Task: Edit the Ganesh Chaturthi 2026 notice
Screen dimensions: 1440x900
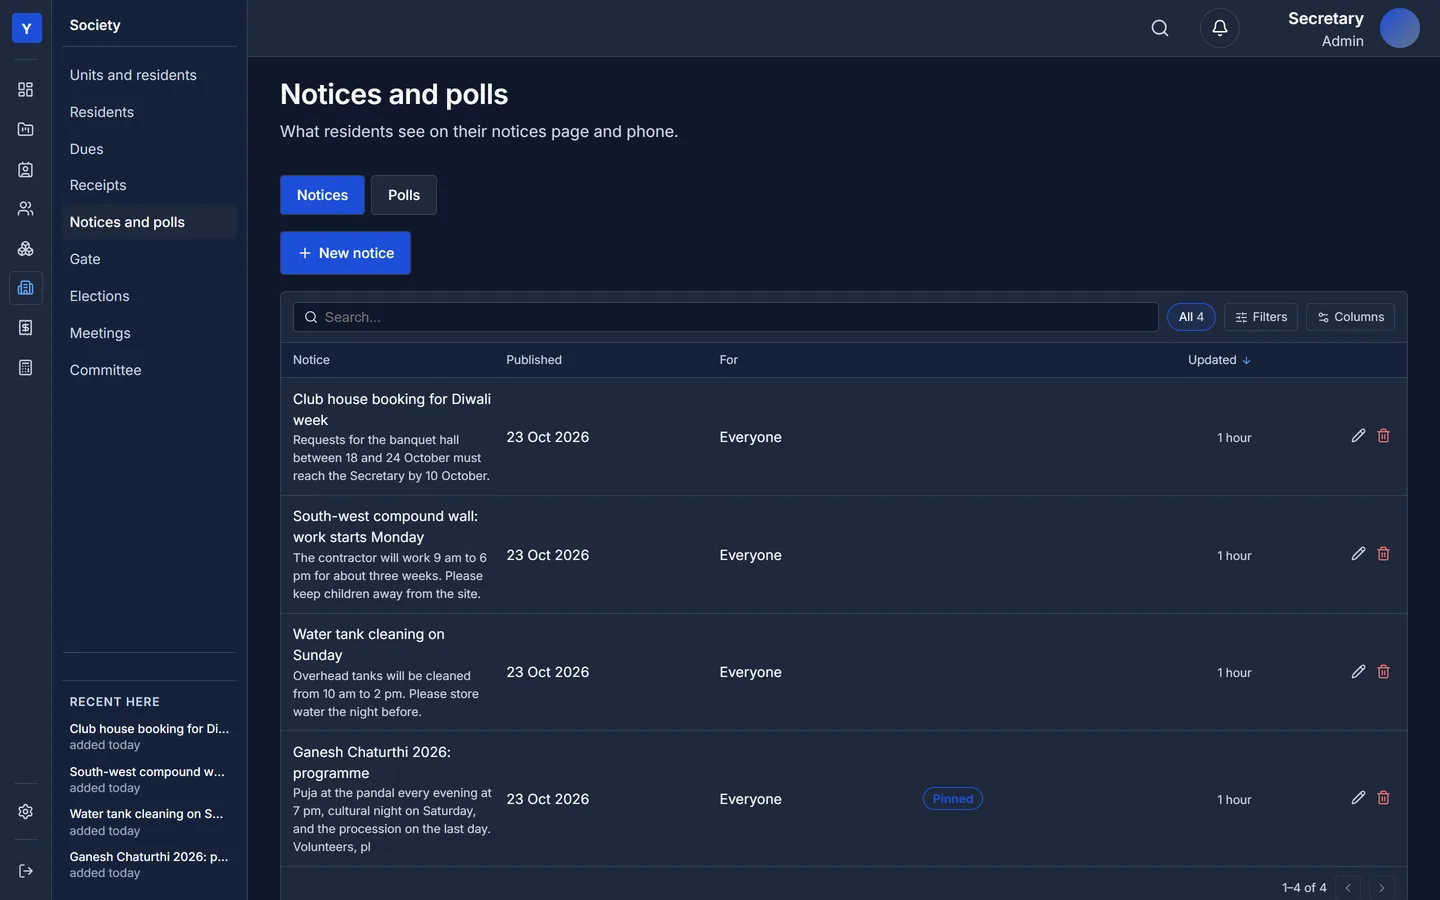Action: point(1358,798)
